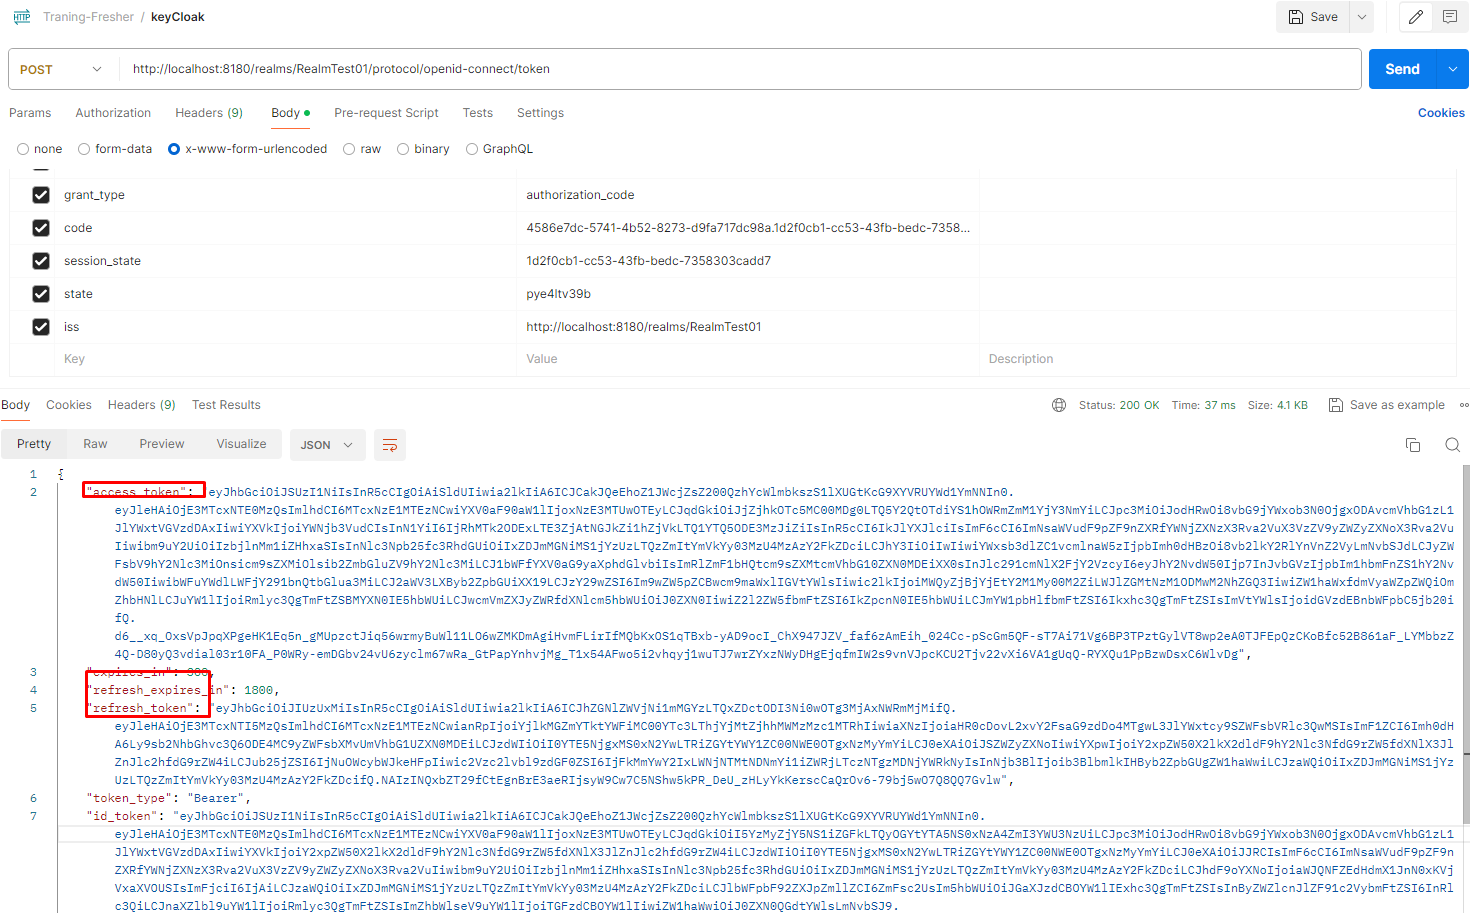
Task: Open the Save options dropdown arrow
Action: [x=1361, y=17]
